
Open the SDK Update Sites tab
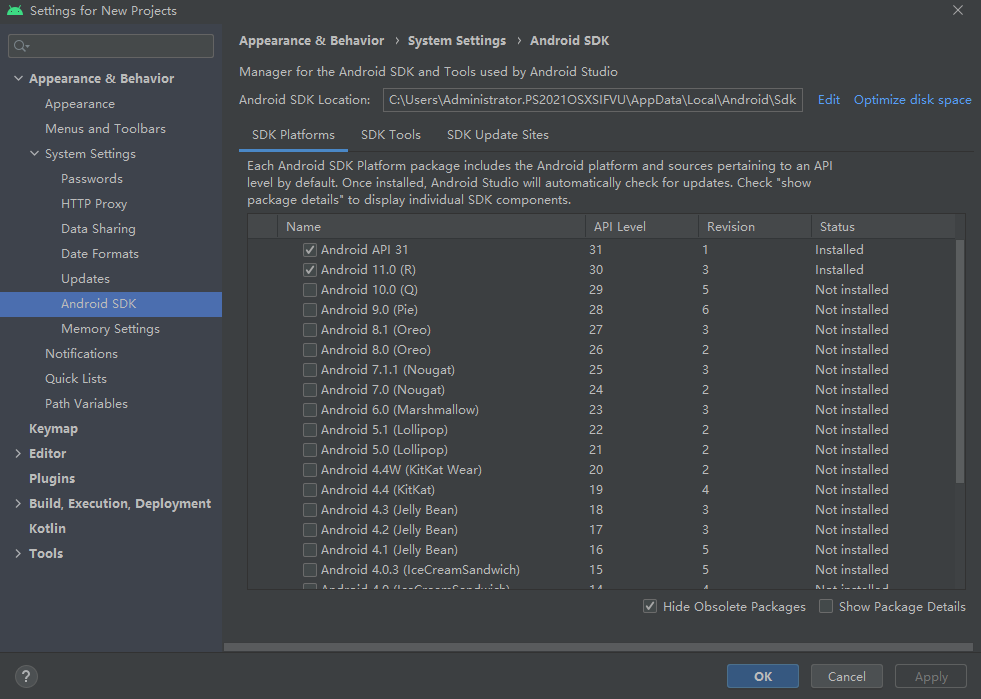(497, 135)
